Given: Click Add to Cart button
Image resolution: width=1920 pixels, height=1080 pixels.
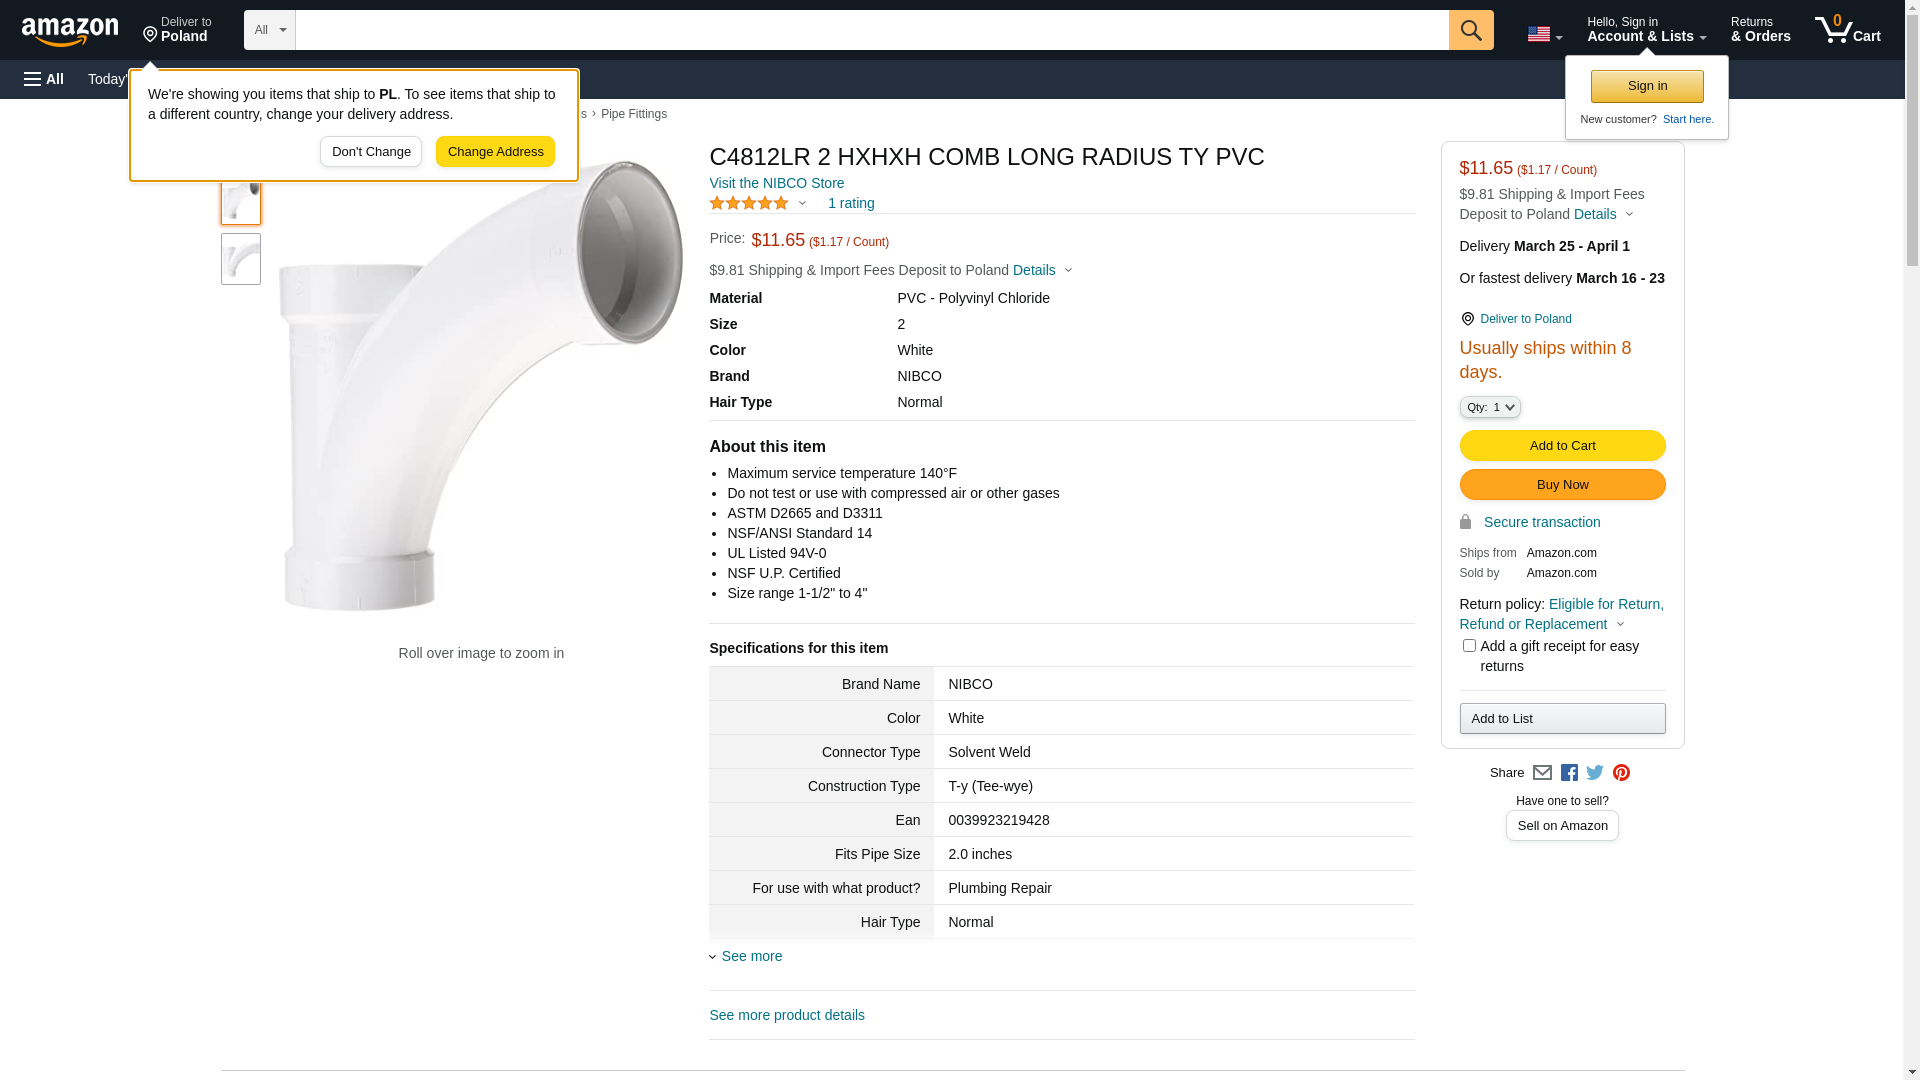Looking at the screenshot, I should pos(1562,446).
